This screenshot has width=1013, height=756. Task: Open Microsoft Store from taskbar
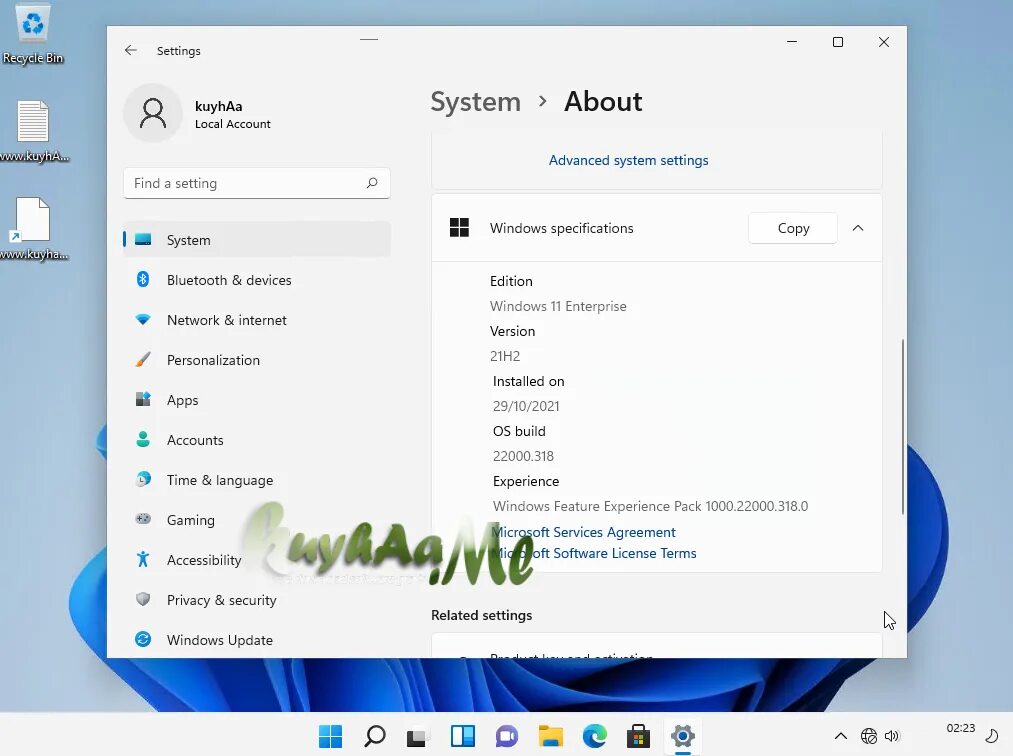[638, 736]
